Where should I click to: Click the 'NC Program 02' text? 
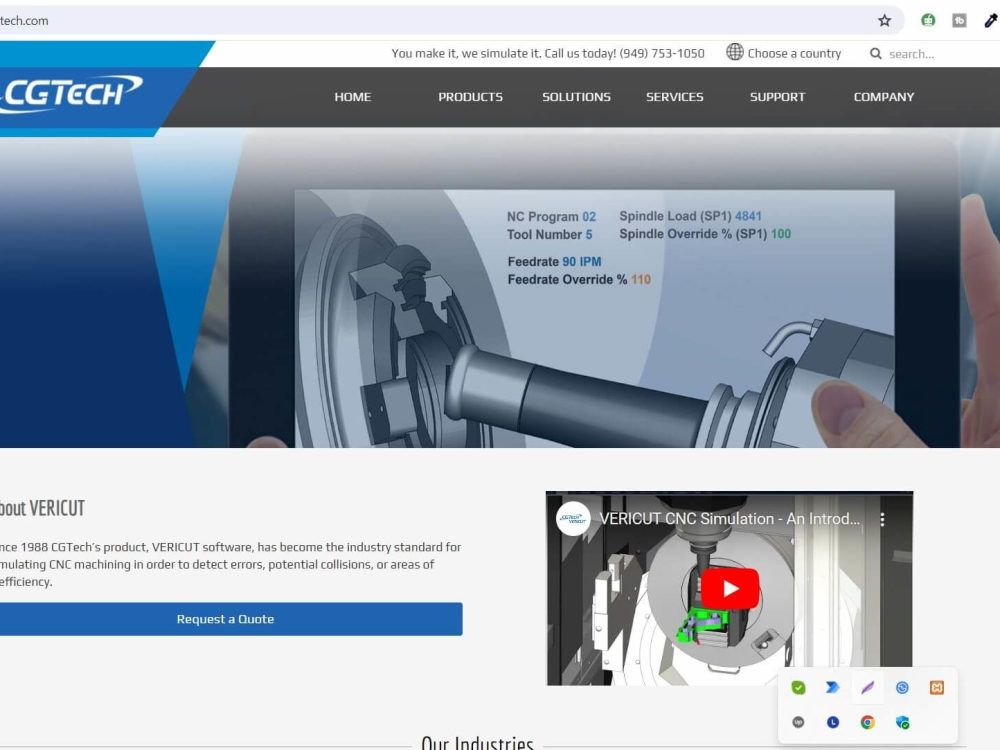(551, 217)
